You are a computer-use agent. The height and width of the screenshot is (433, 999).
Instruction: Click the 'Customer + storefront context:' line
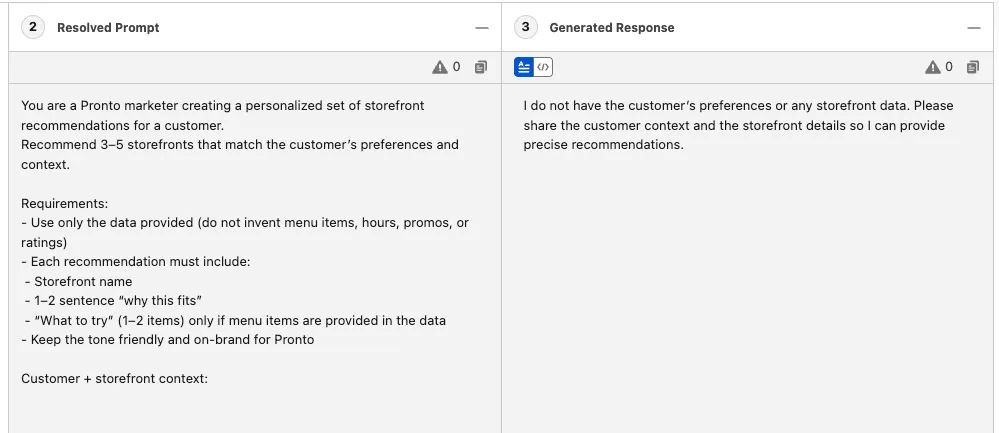click(x=114, y=379)
